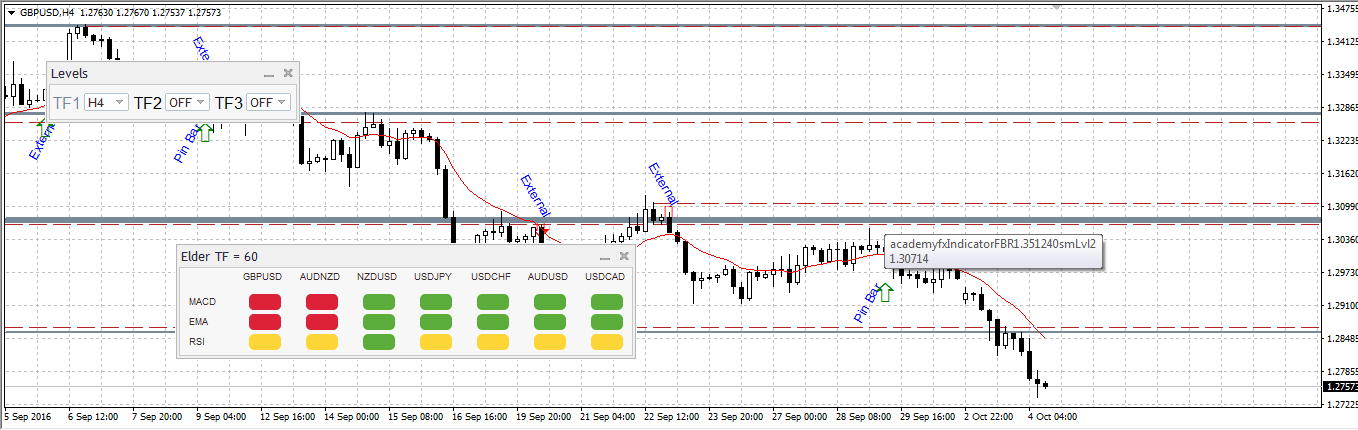This screenshot has height=430, width=1358.
Task: Click green Pin Bar arrow near Levels panel
Action: click(205, 132)
